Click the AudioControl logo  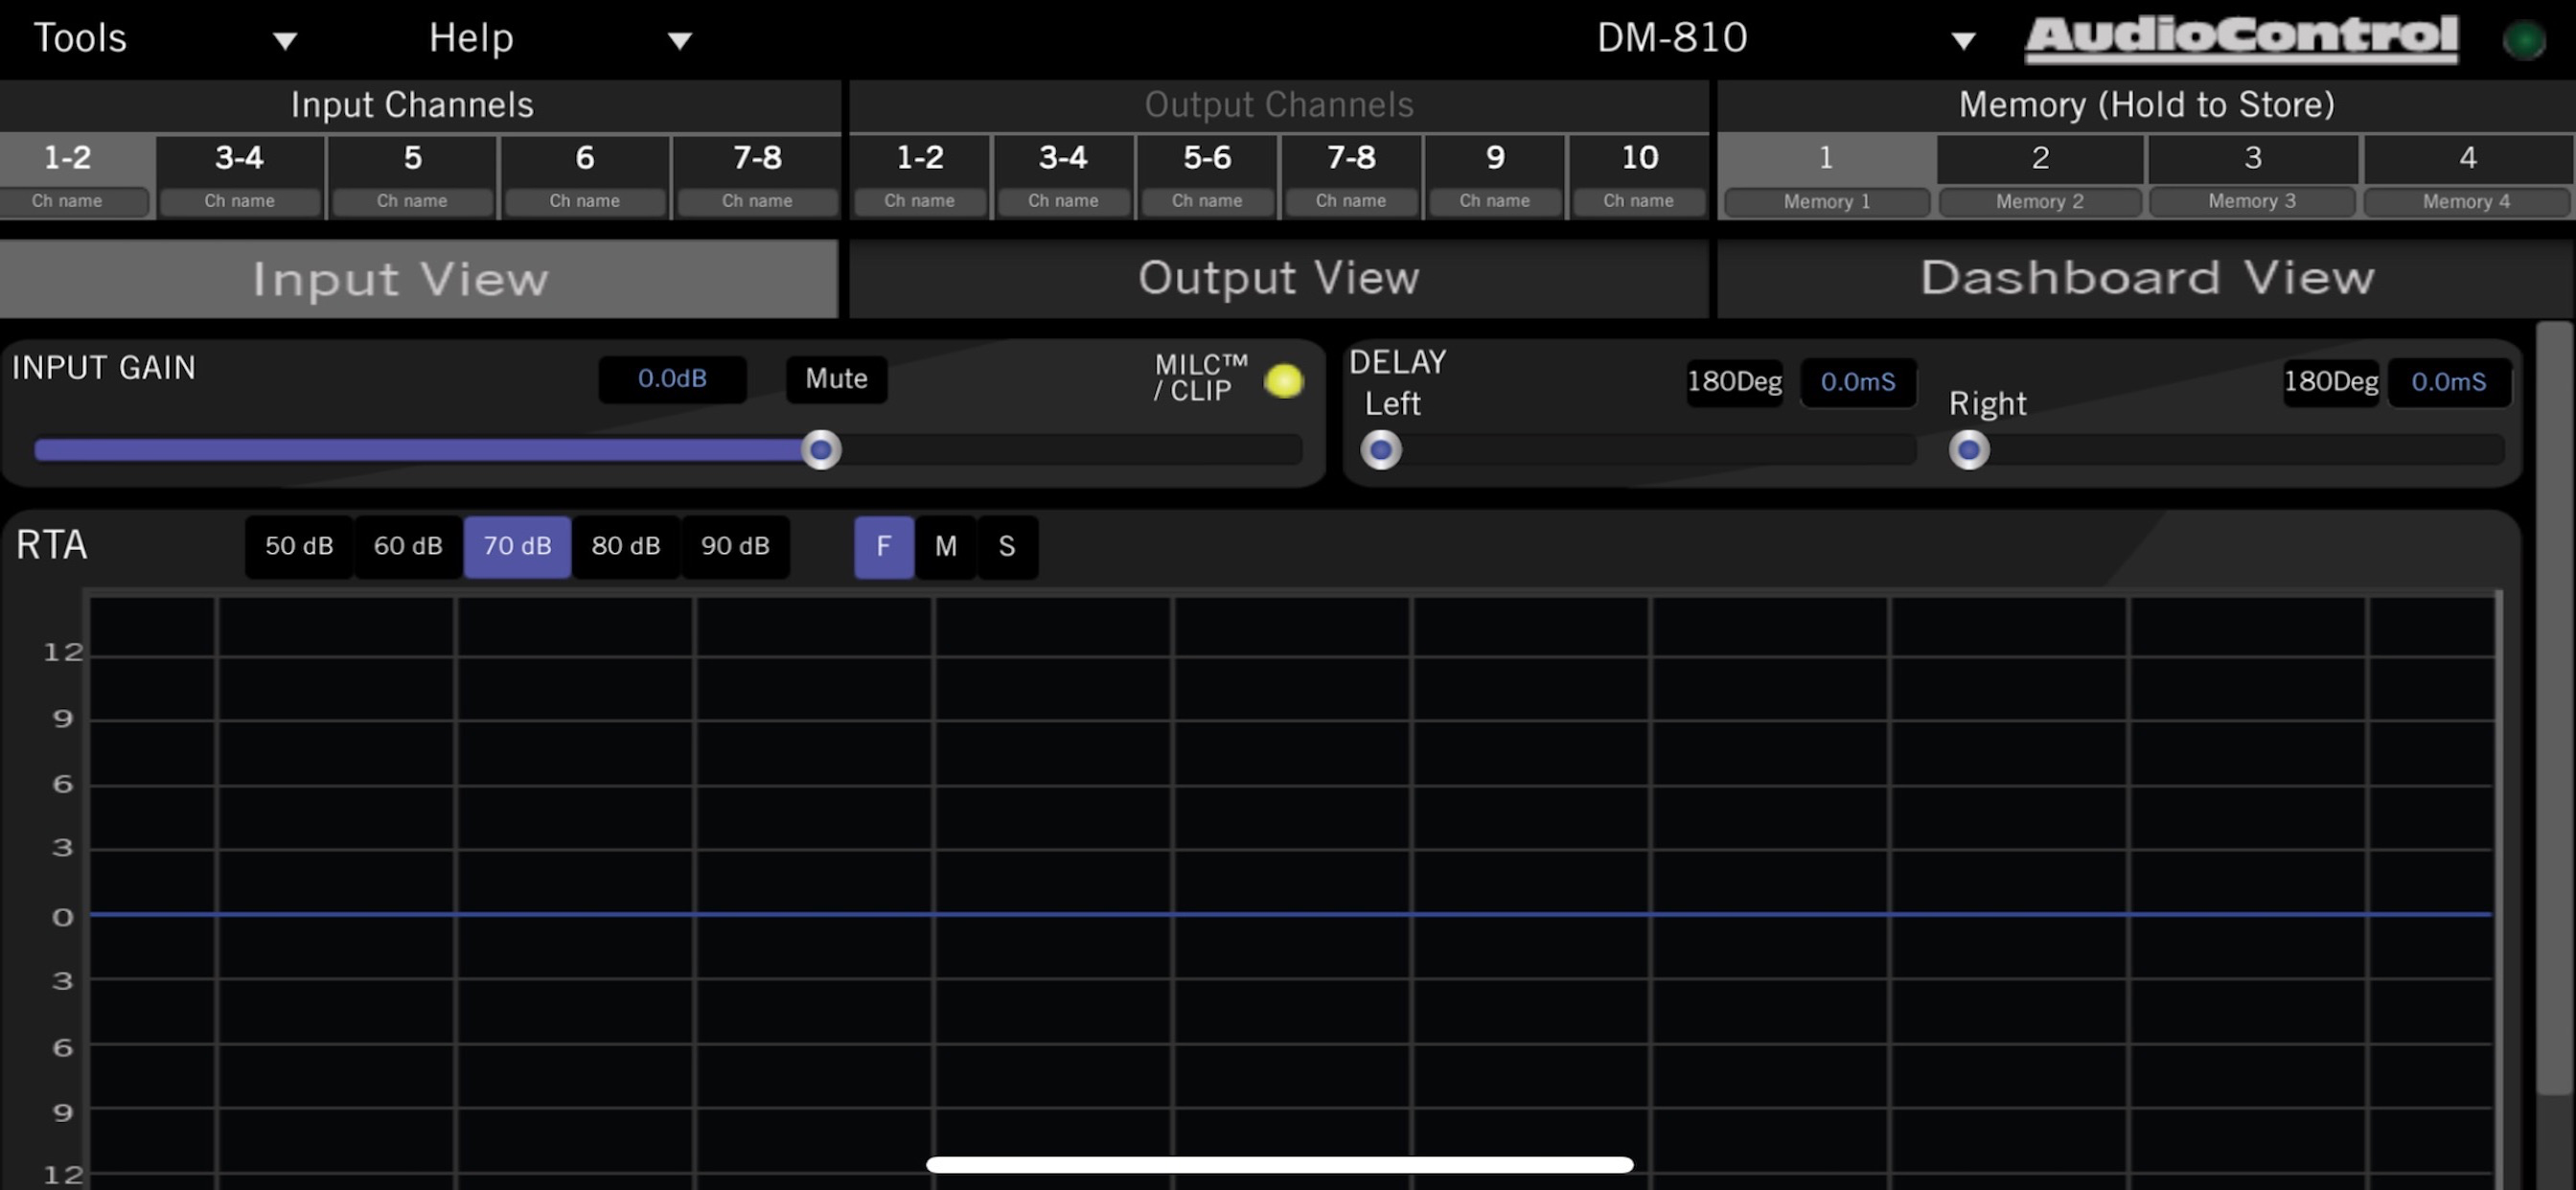click(x=2240, y=38)
